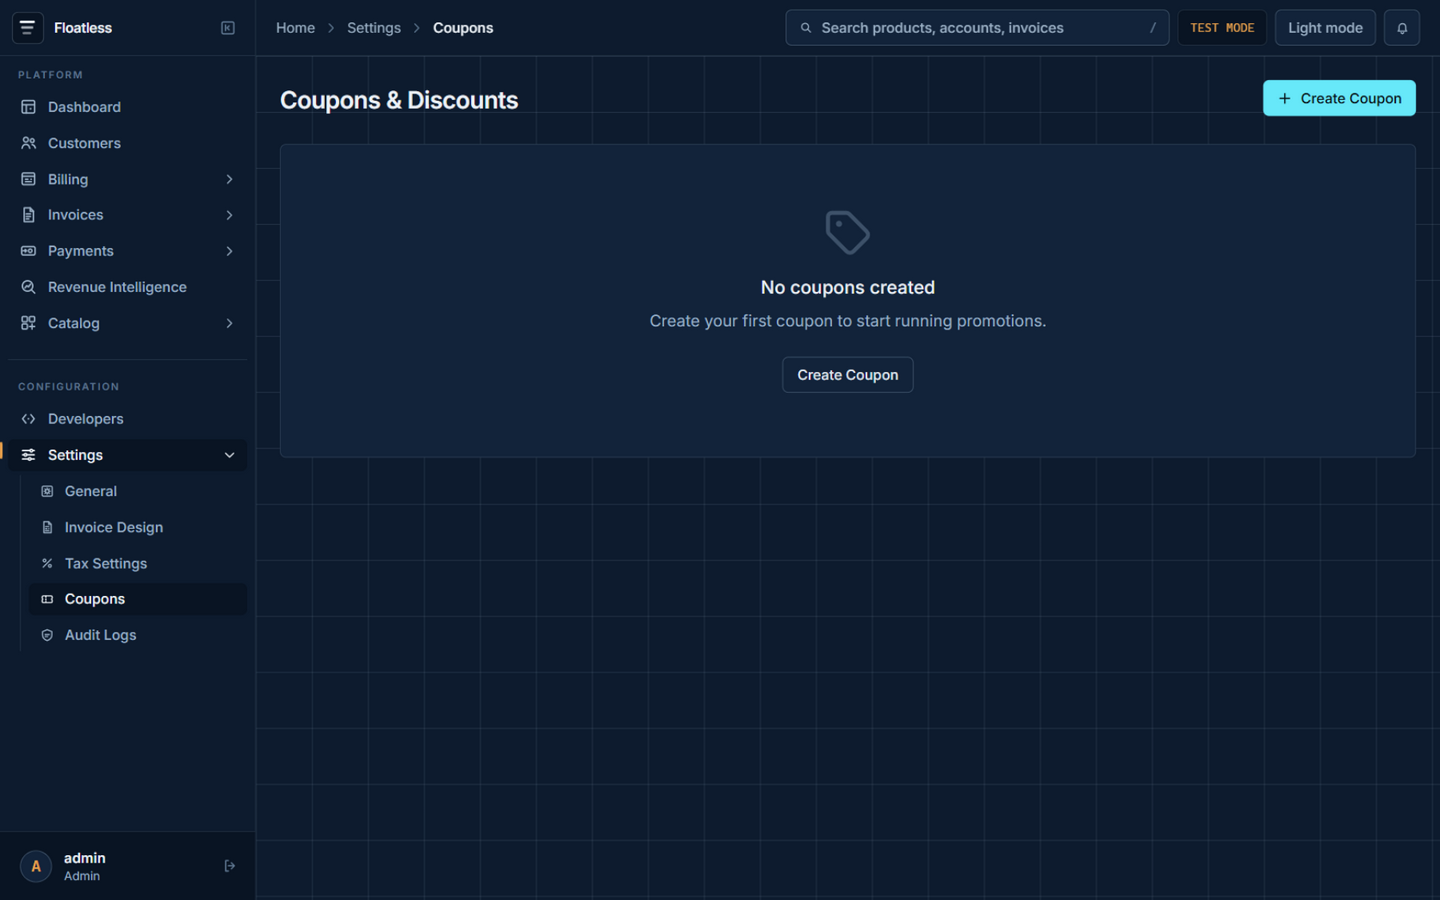Viewport: 1440px width, 900px height.
Task: Click the Dashboard sidebar icon
Action: [28, 107]
